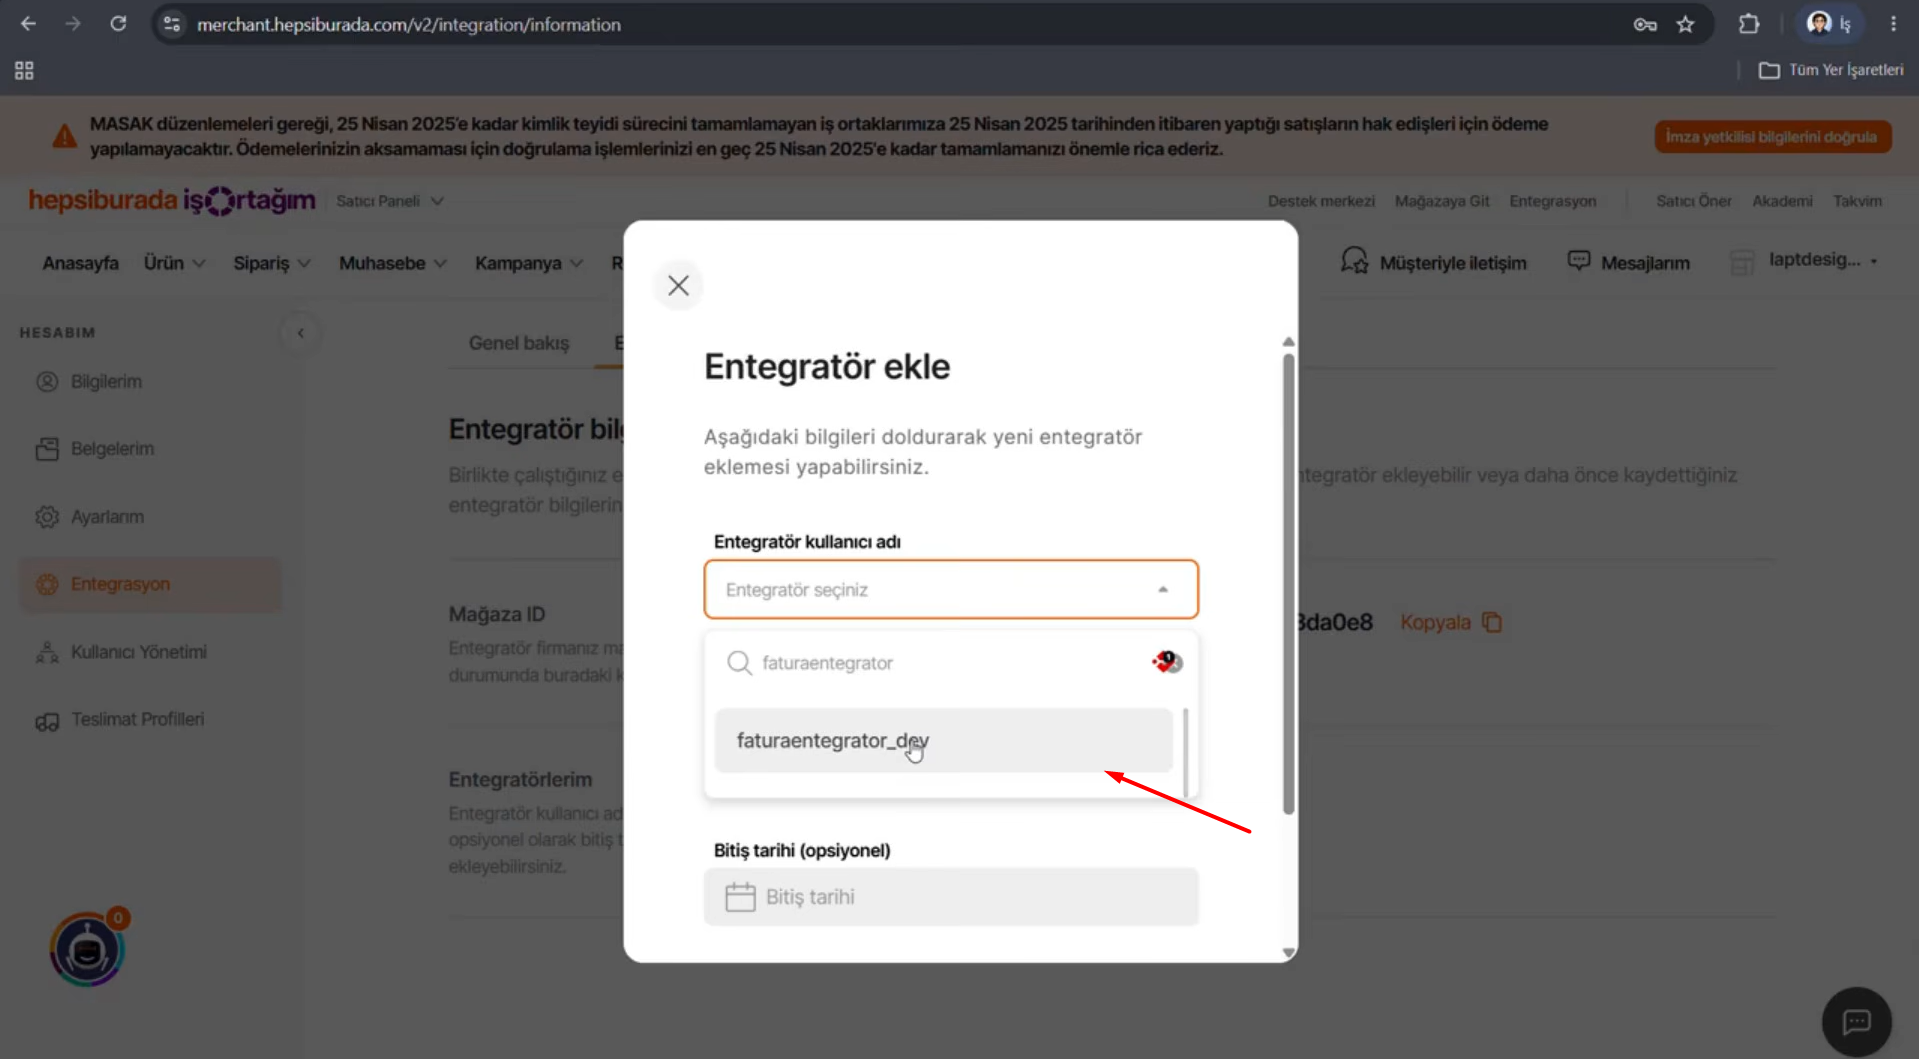This screenshot has height=1059, width=1919.
Task: Click the modal's vertical scrollbar
Action: tap(1288, 584)
